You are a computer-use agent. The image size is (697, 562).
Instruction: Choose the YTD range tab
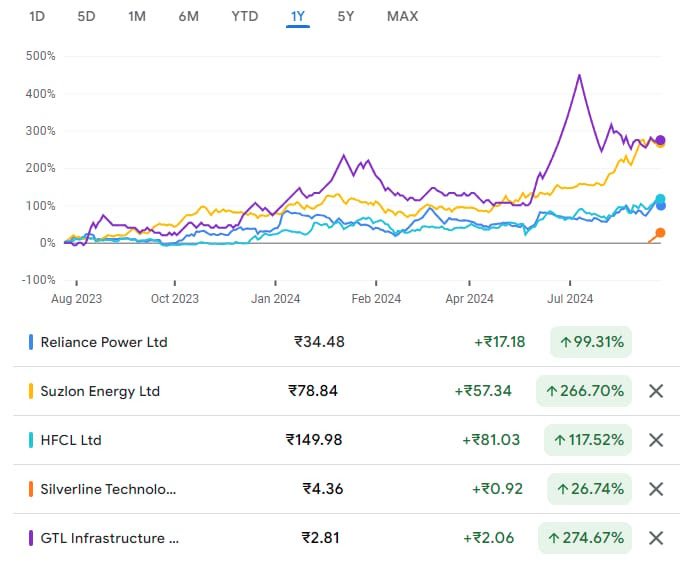coord(244,16)
